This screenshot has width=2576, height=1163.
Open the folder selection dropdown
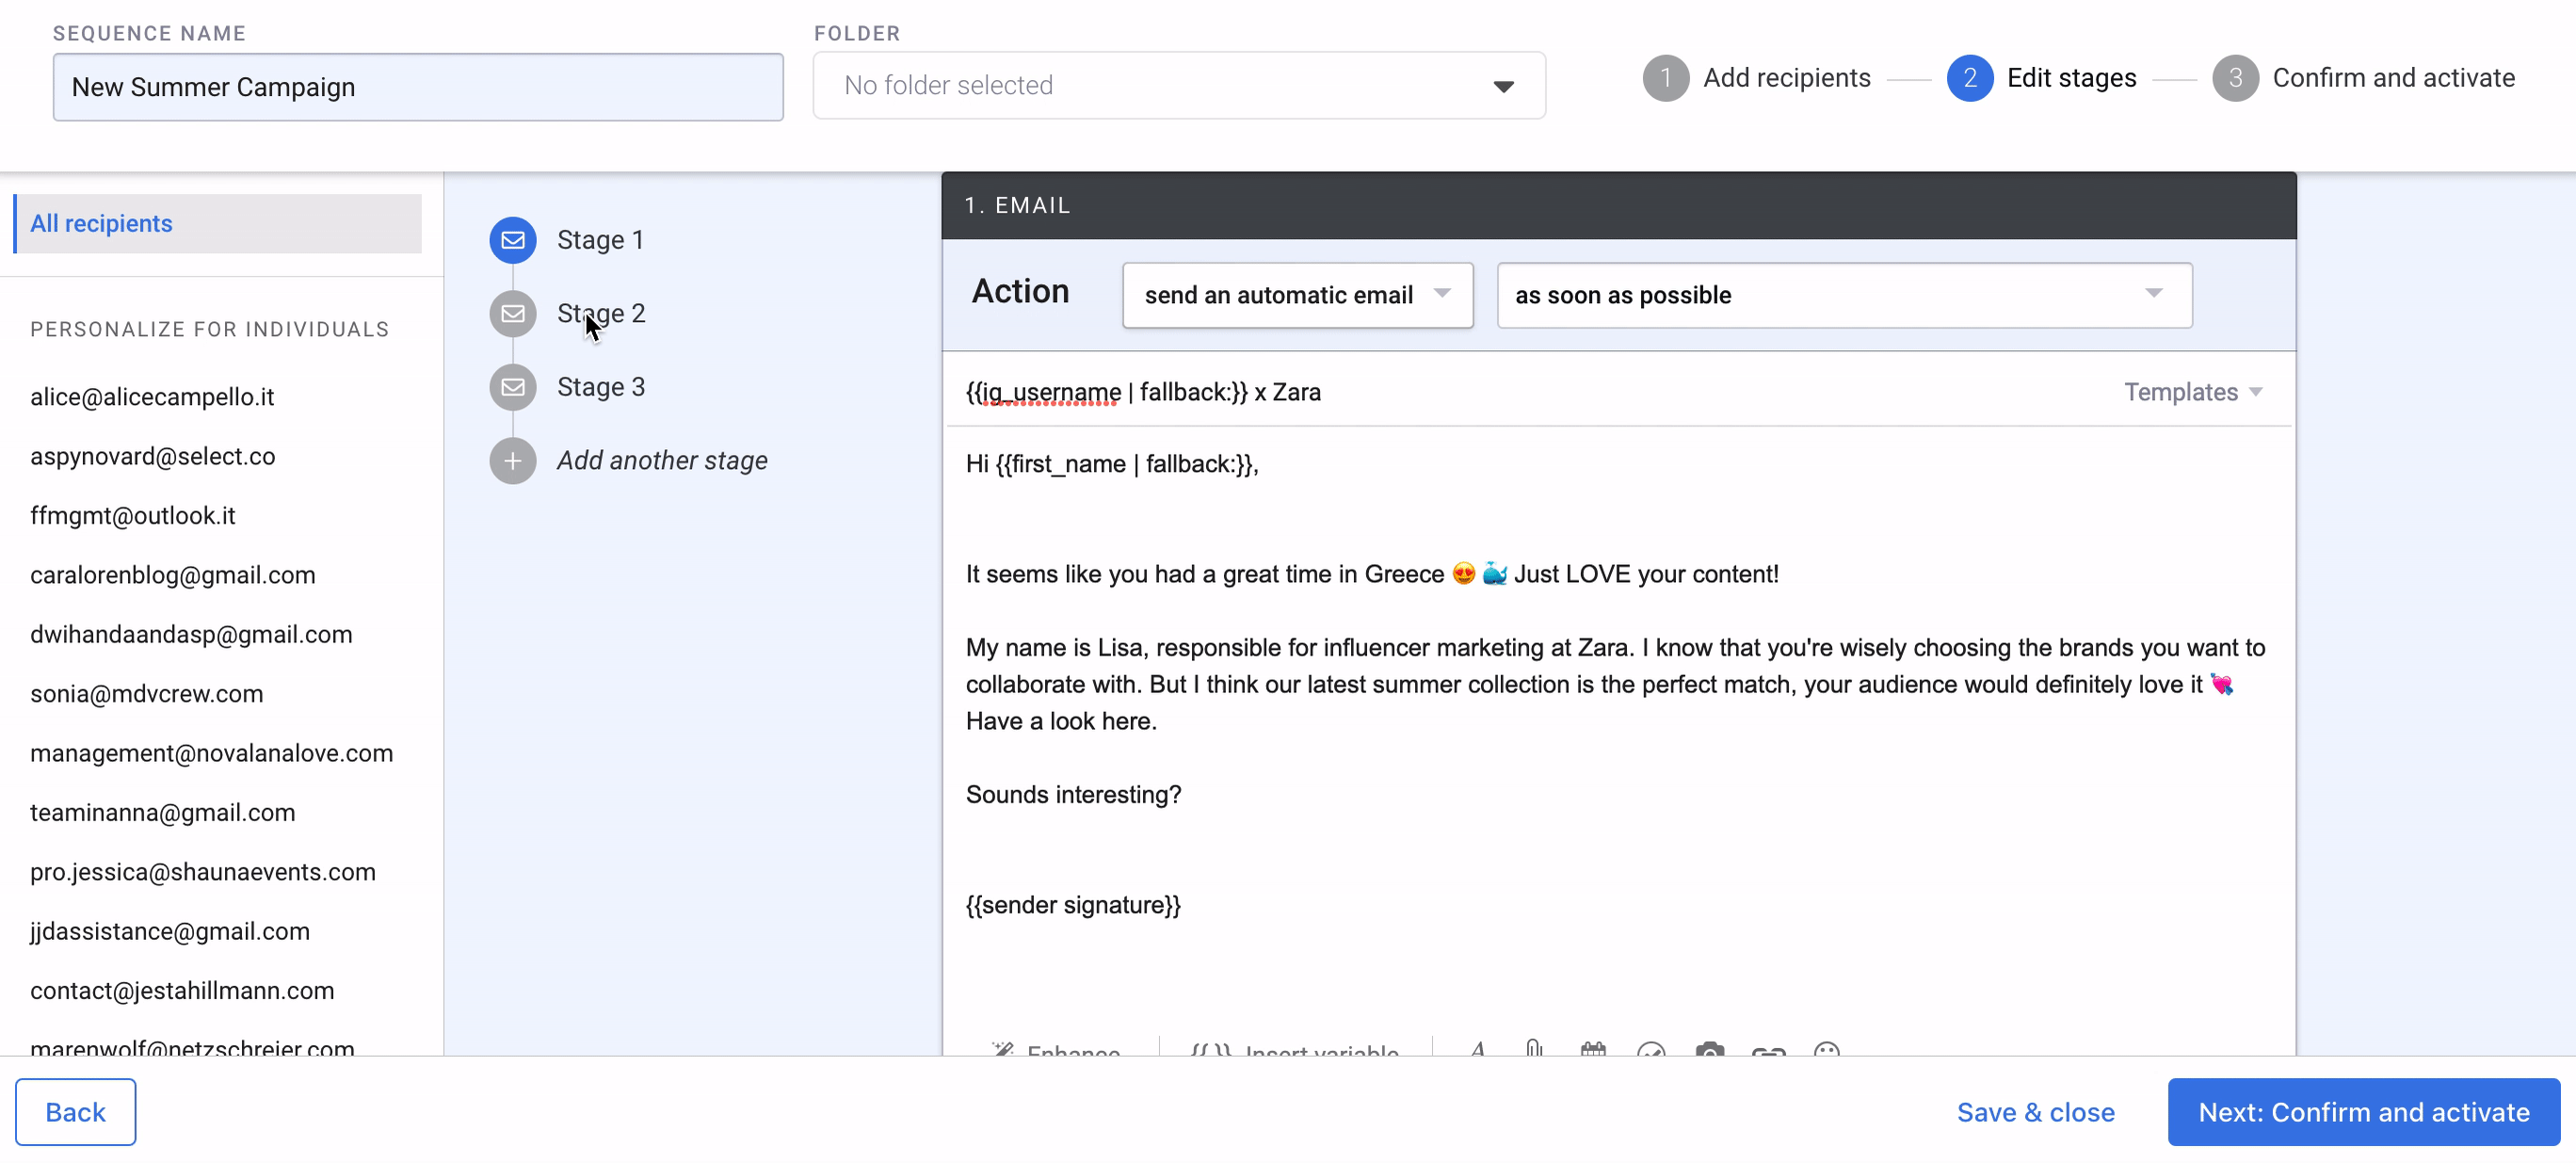click(1179, 86)
